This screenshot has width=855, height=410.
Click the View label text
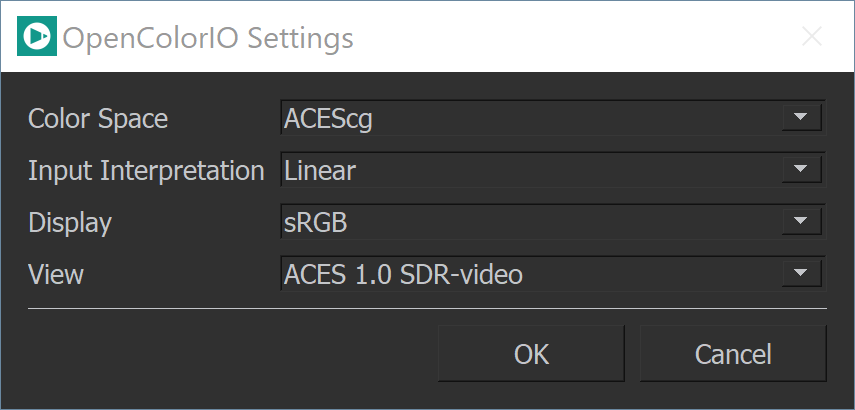[x=56, y=274]
